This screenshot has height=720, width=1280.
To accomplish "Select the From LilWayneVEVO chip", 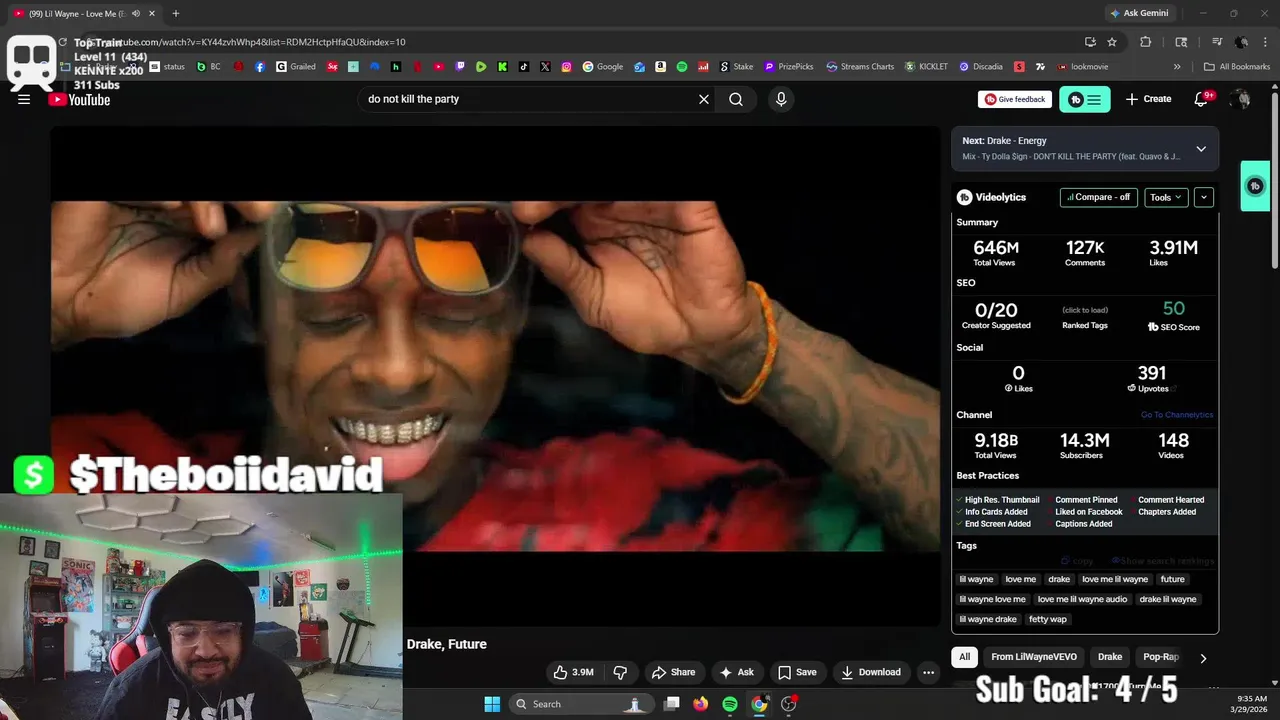I will (x=1034, y=657).
